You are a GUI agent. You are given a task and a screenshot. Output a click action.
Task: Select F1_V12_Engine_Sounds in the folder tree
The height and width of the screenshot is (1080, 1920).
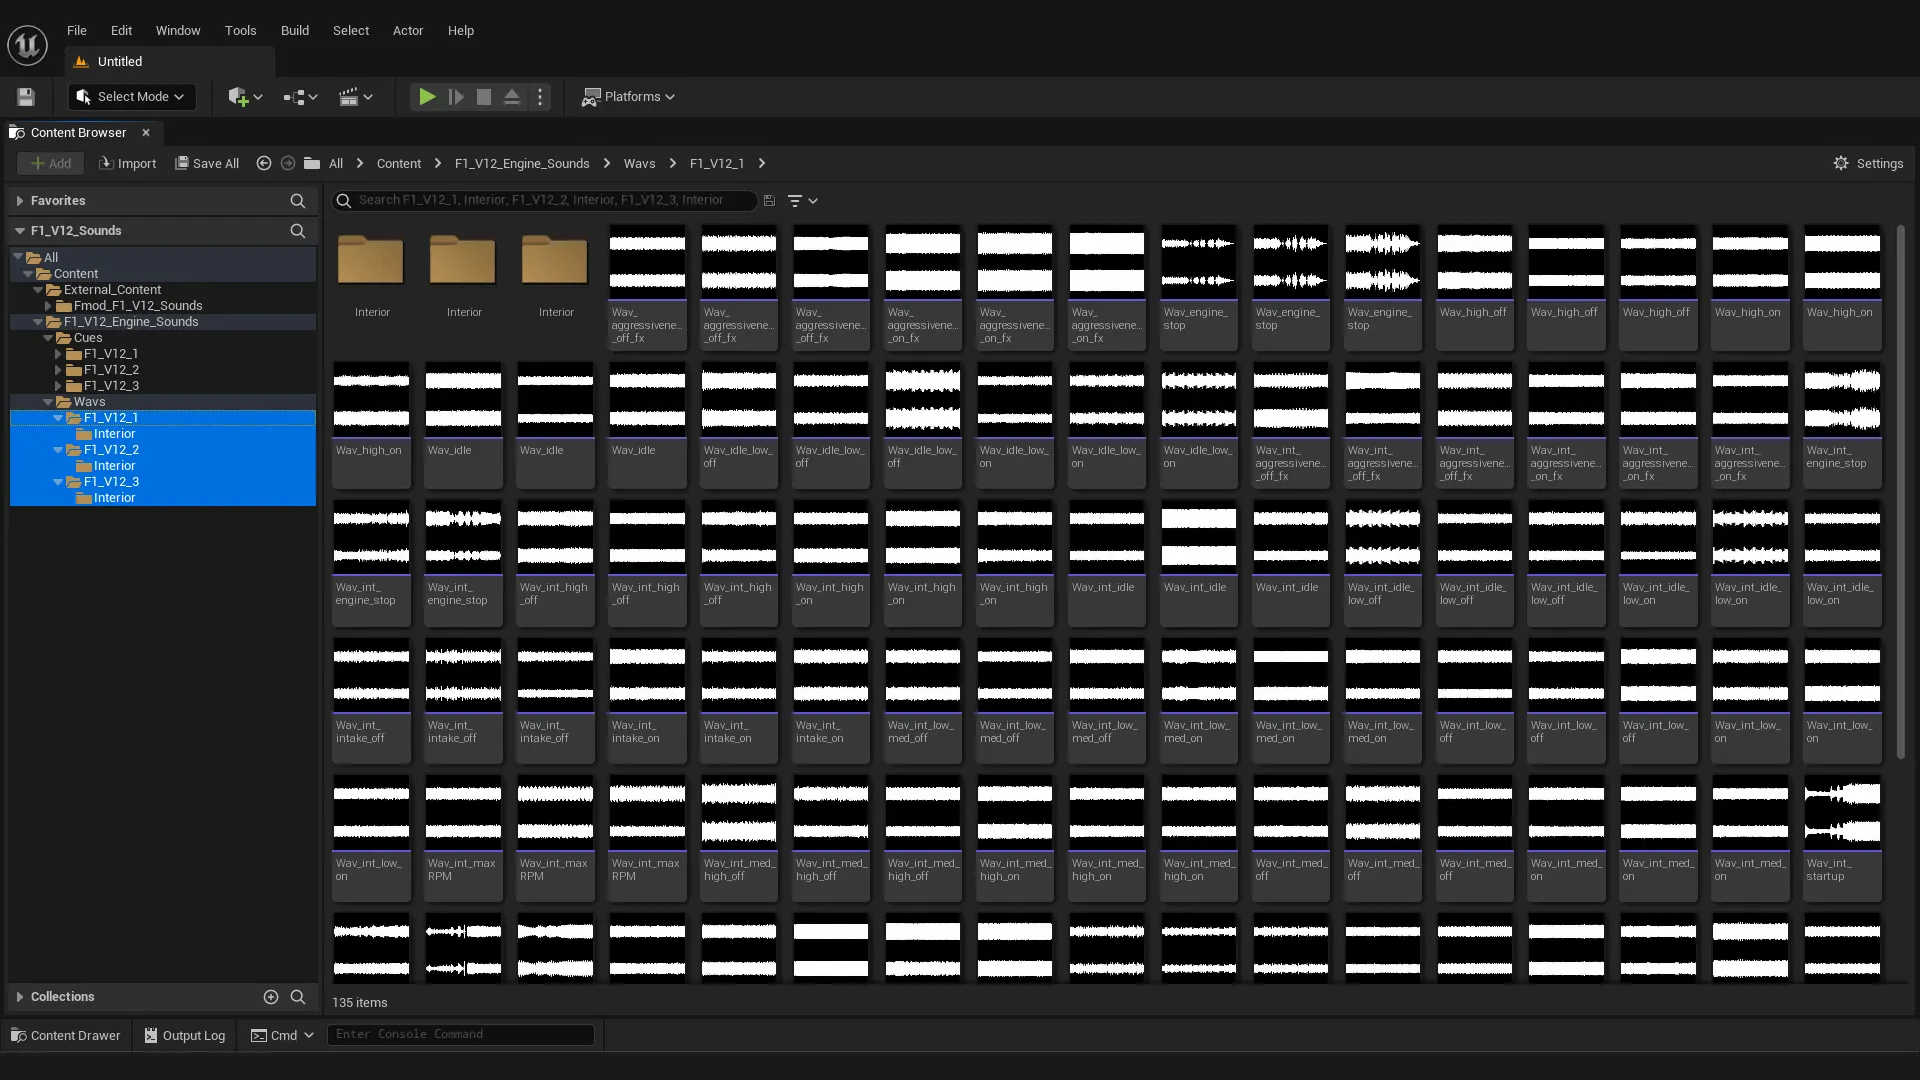(131, 322)
